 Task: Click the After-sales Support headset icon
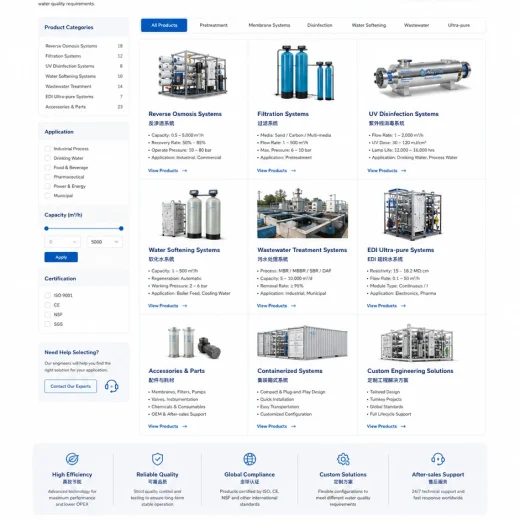[x=438, y=459]
